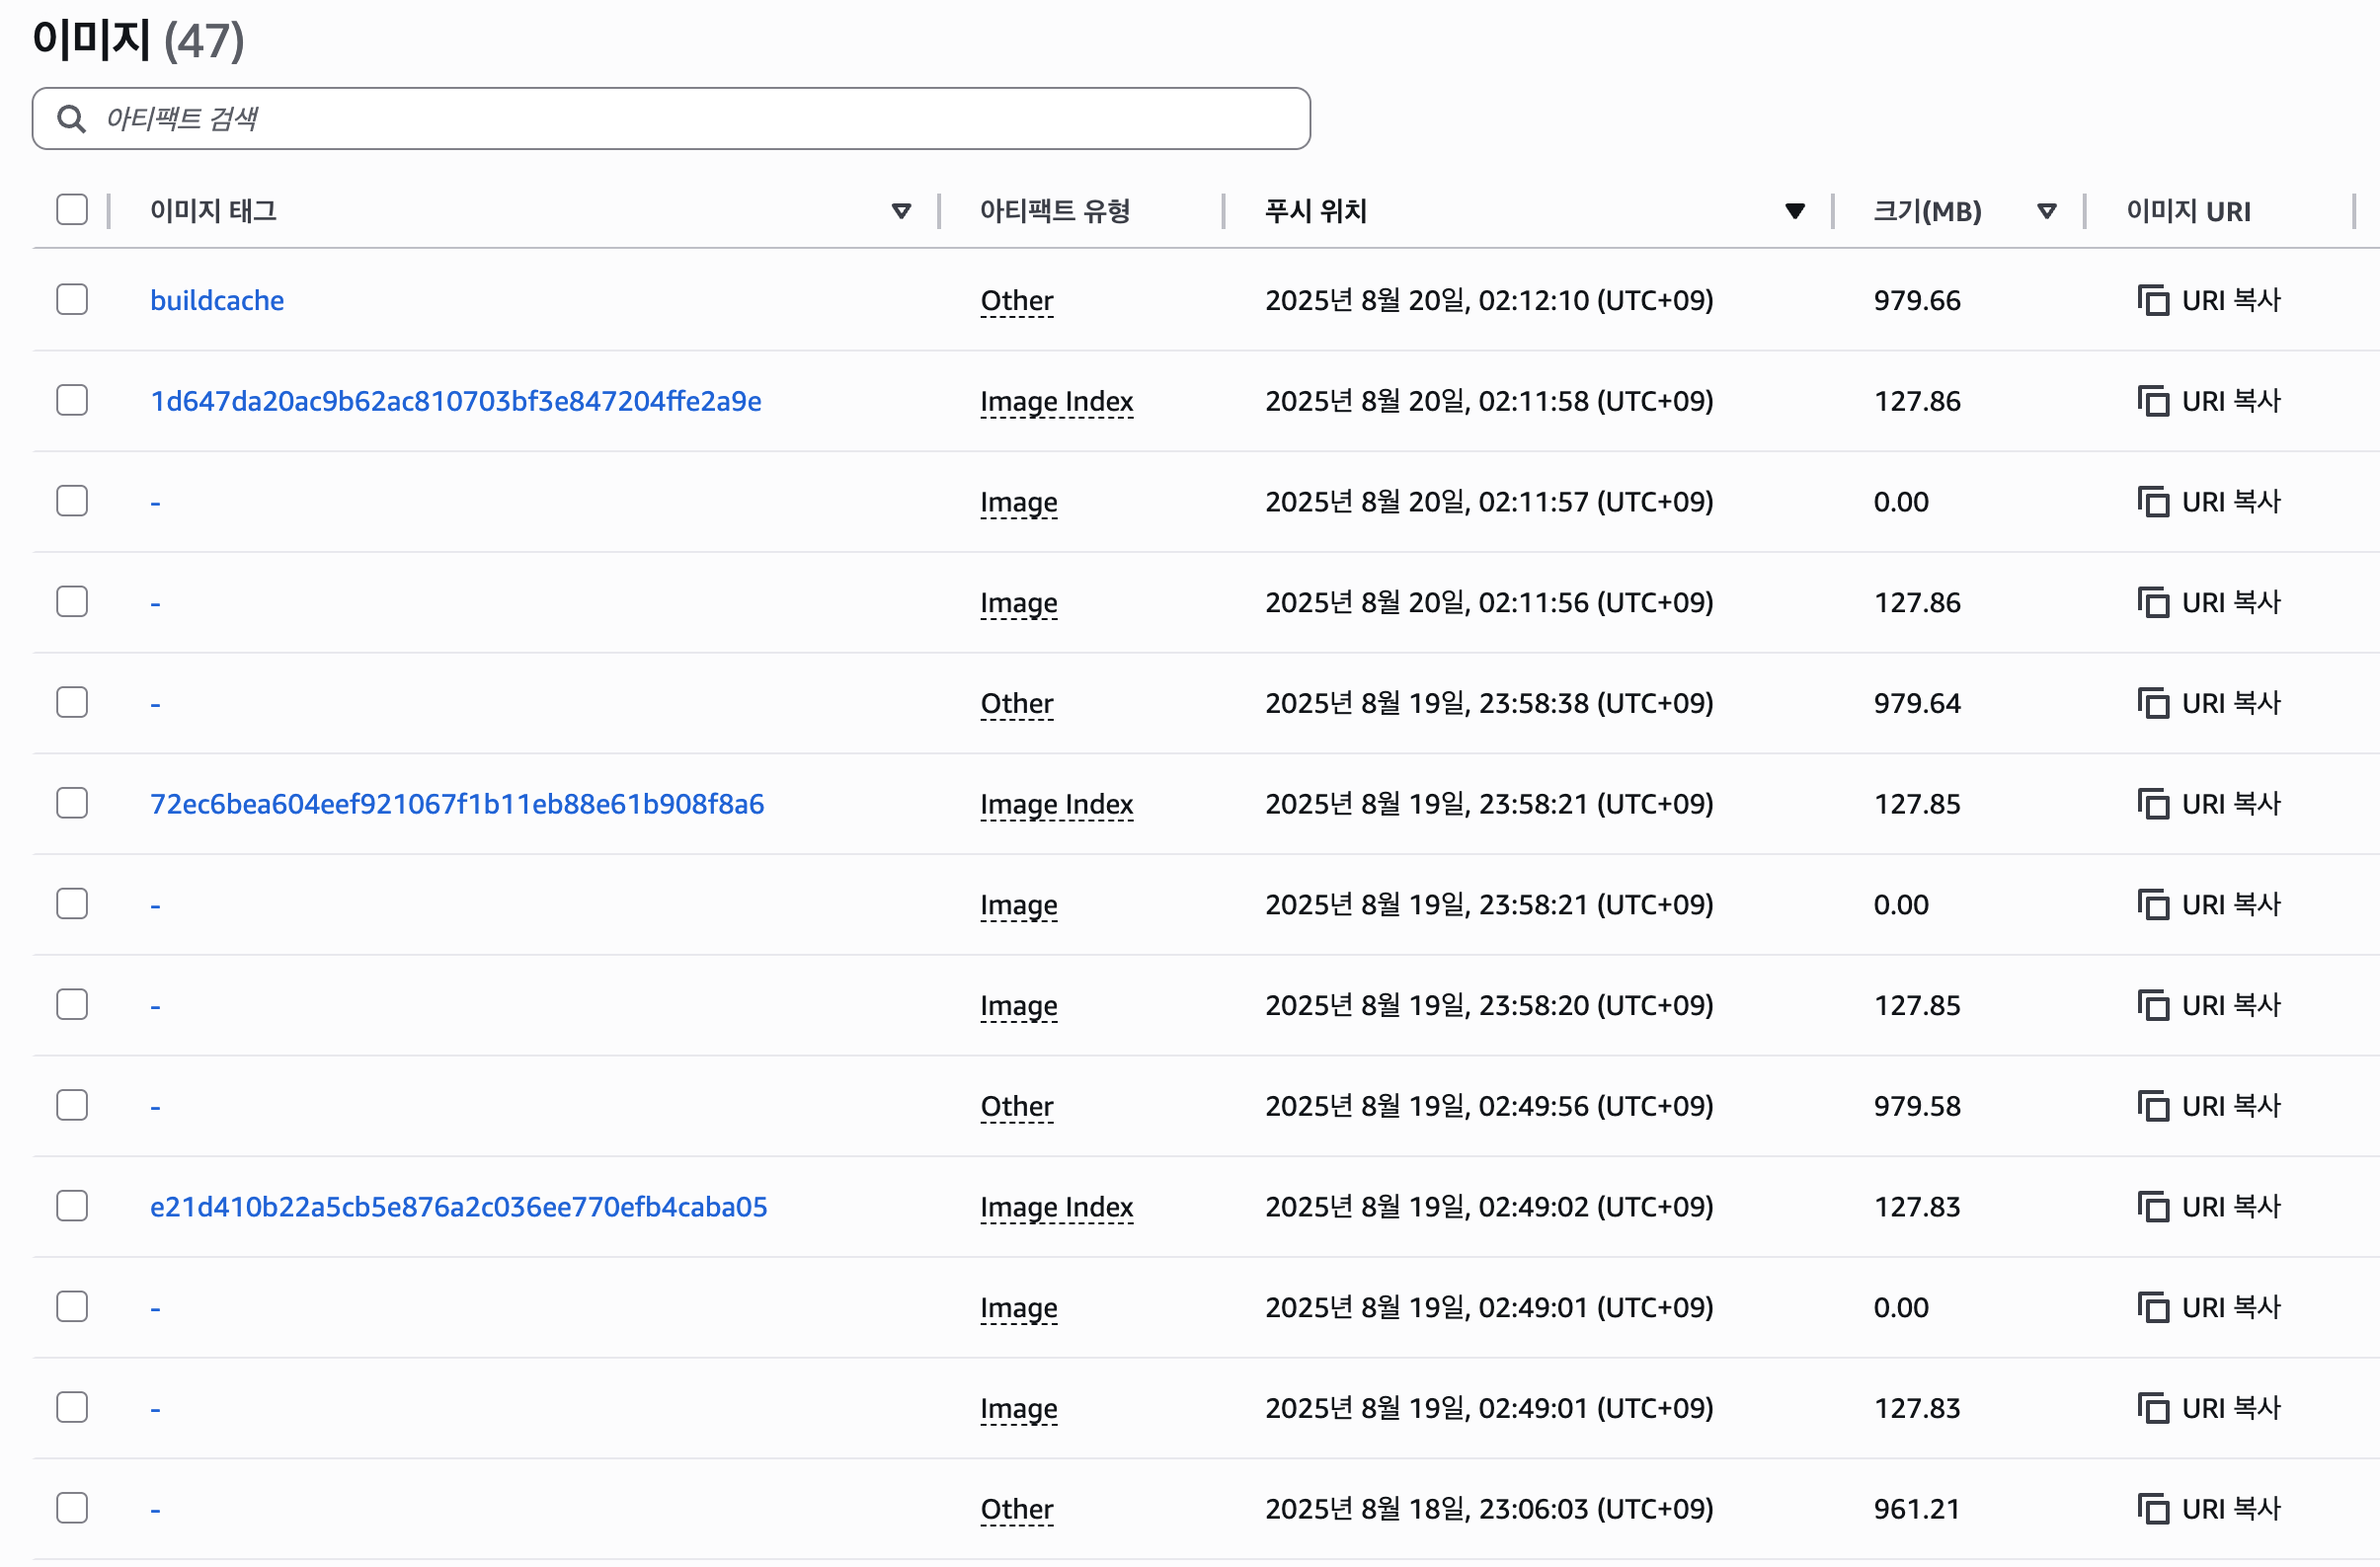The width and height of the screenshot is (2380, 1567).
Task: Sort by 이미지 태그 column arrow
Action: click(x=900, y=211)
